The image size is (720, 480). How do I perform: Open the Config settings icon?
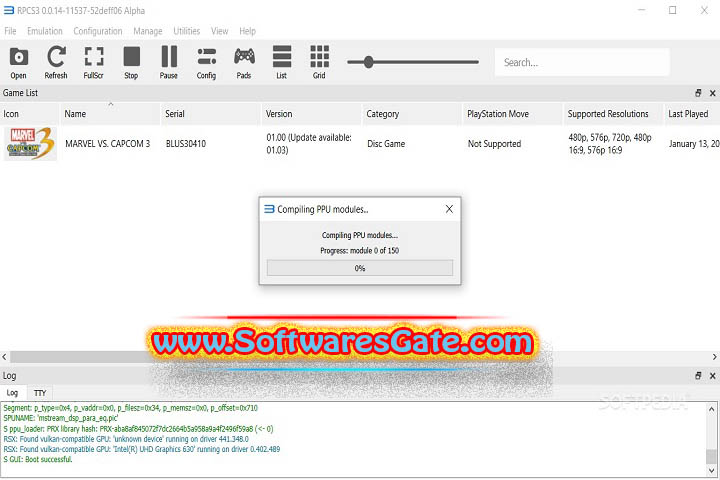(x=207, y=62)
